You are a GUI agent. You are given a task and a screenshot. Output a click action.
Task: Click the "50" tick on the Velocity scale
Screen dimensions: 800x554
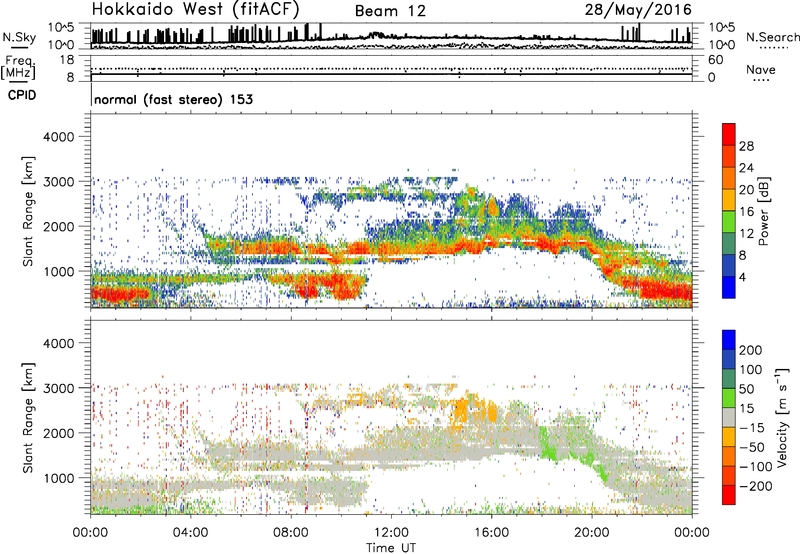[746, 389]
